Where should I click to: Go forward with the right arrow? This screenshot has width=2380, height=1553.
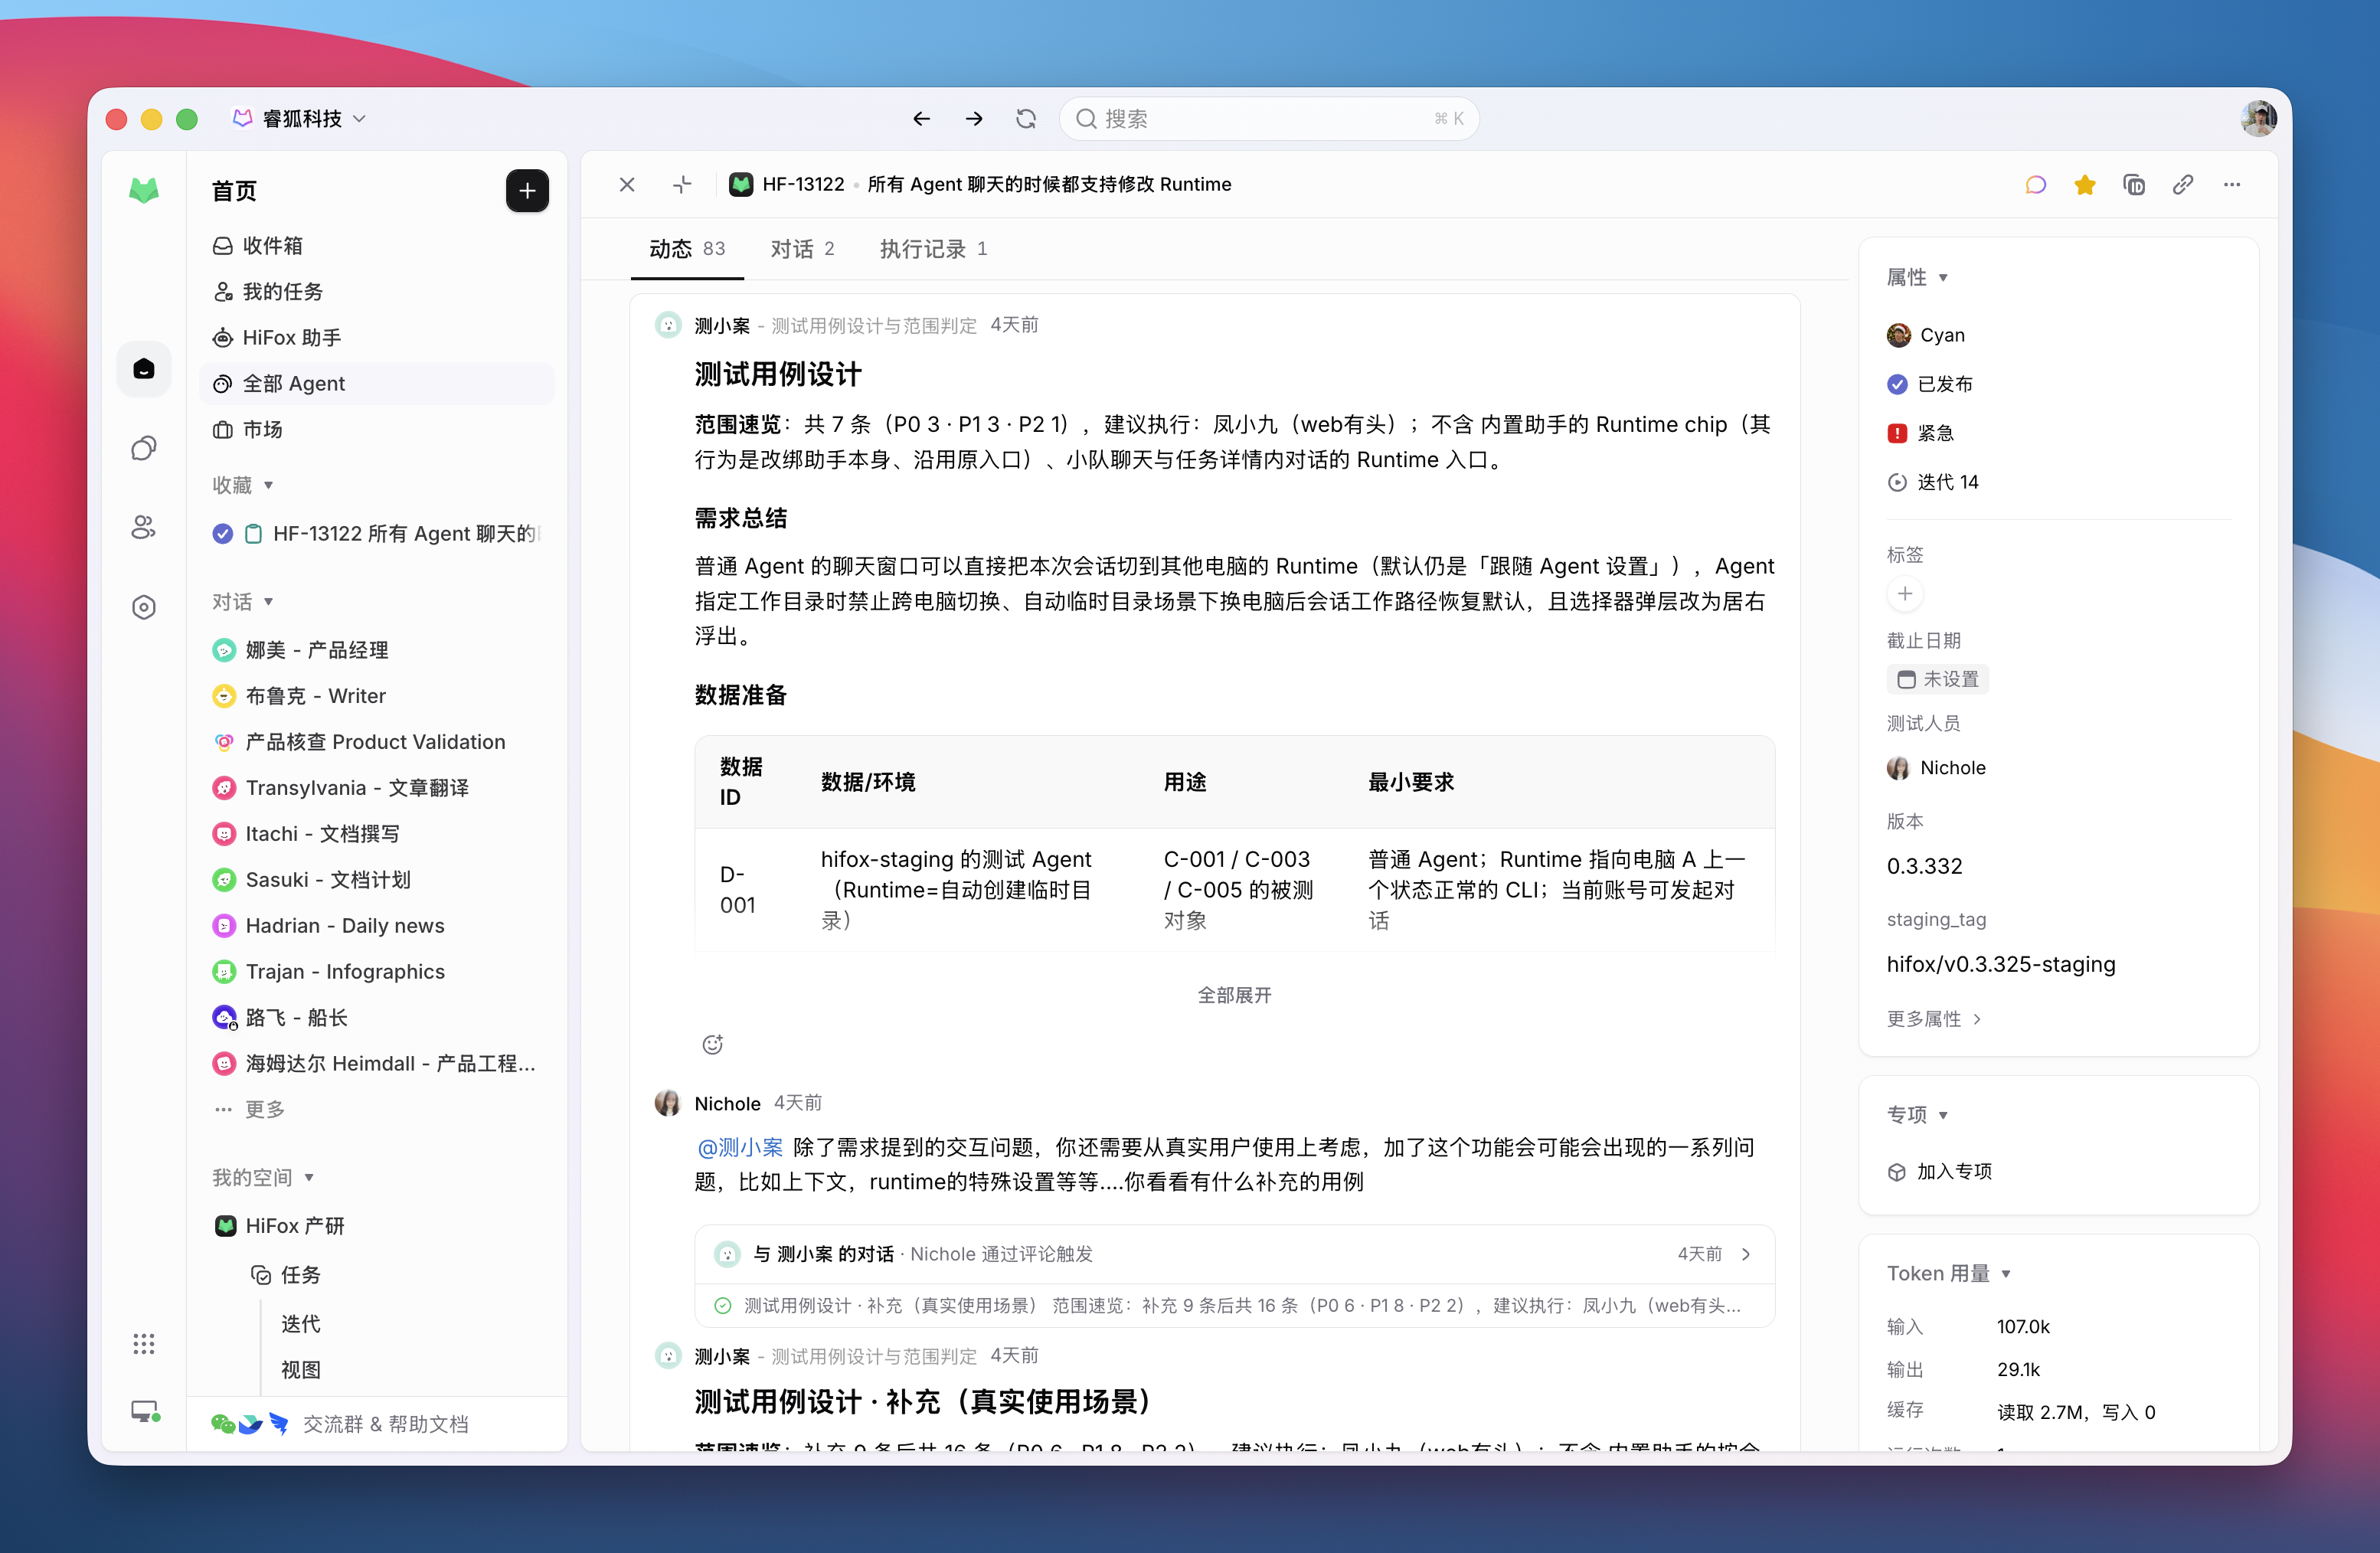(973, 119)
